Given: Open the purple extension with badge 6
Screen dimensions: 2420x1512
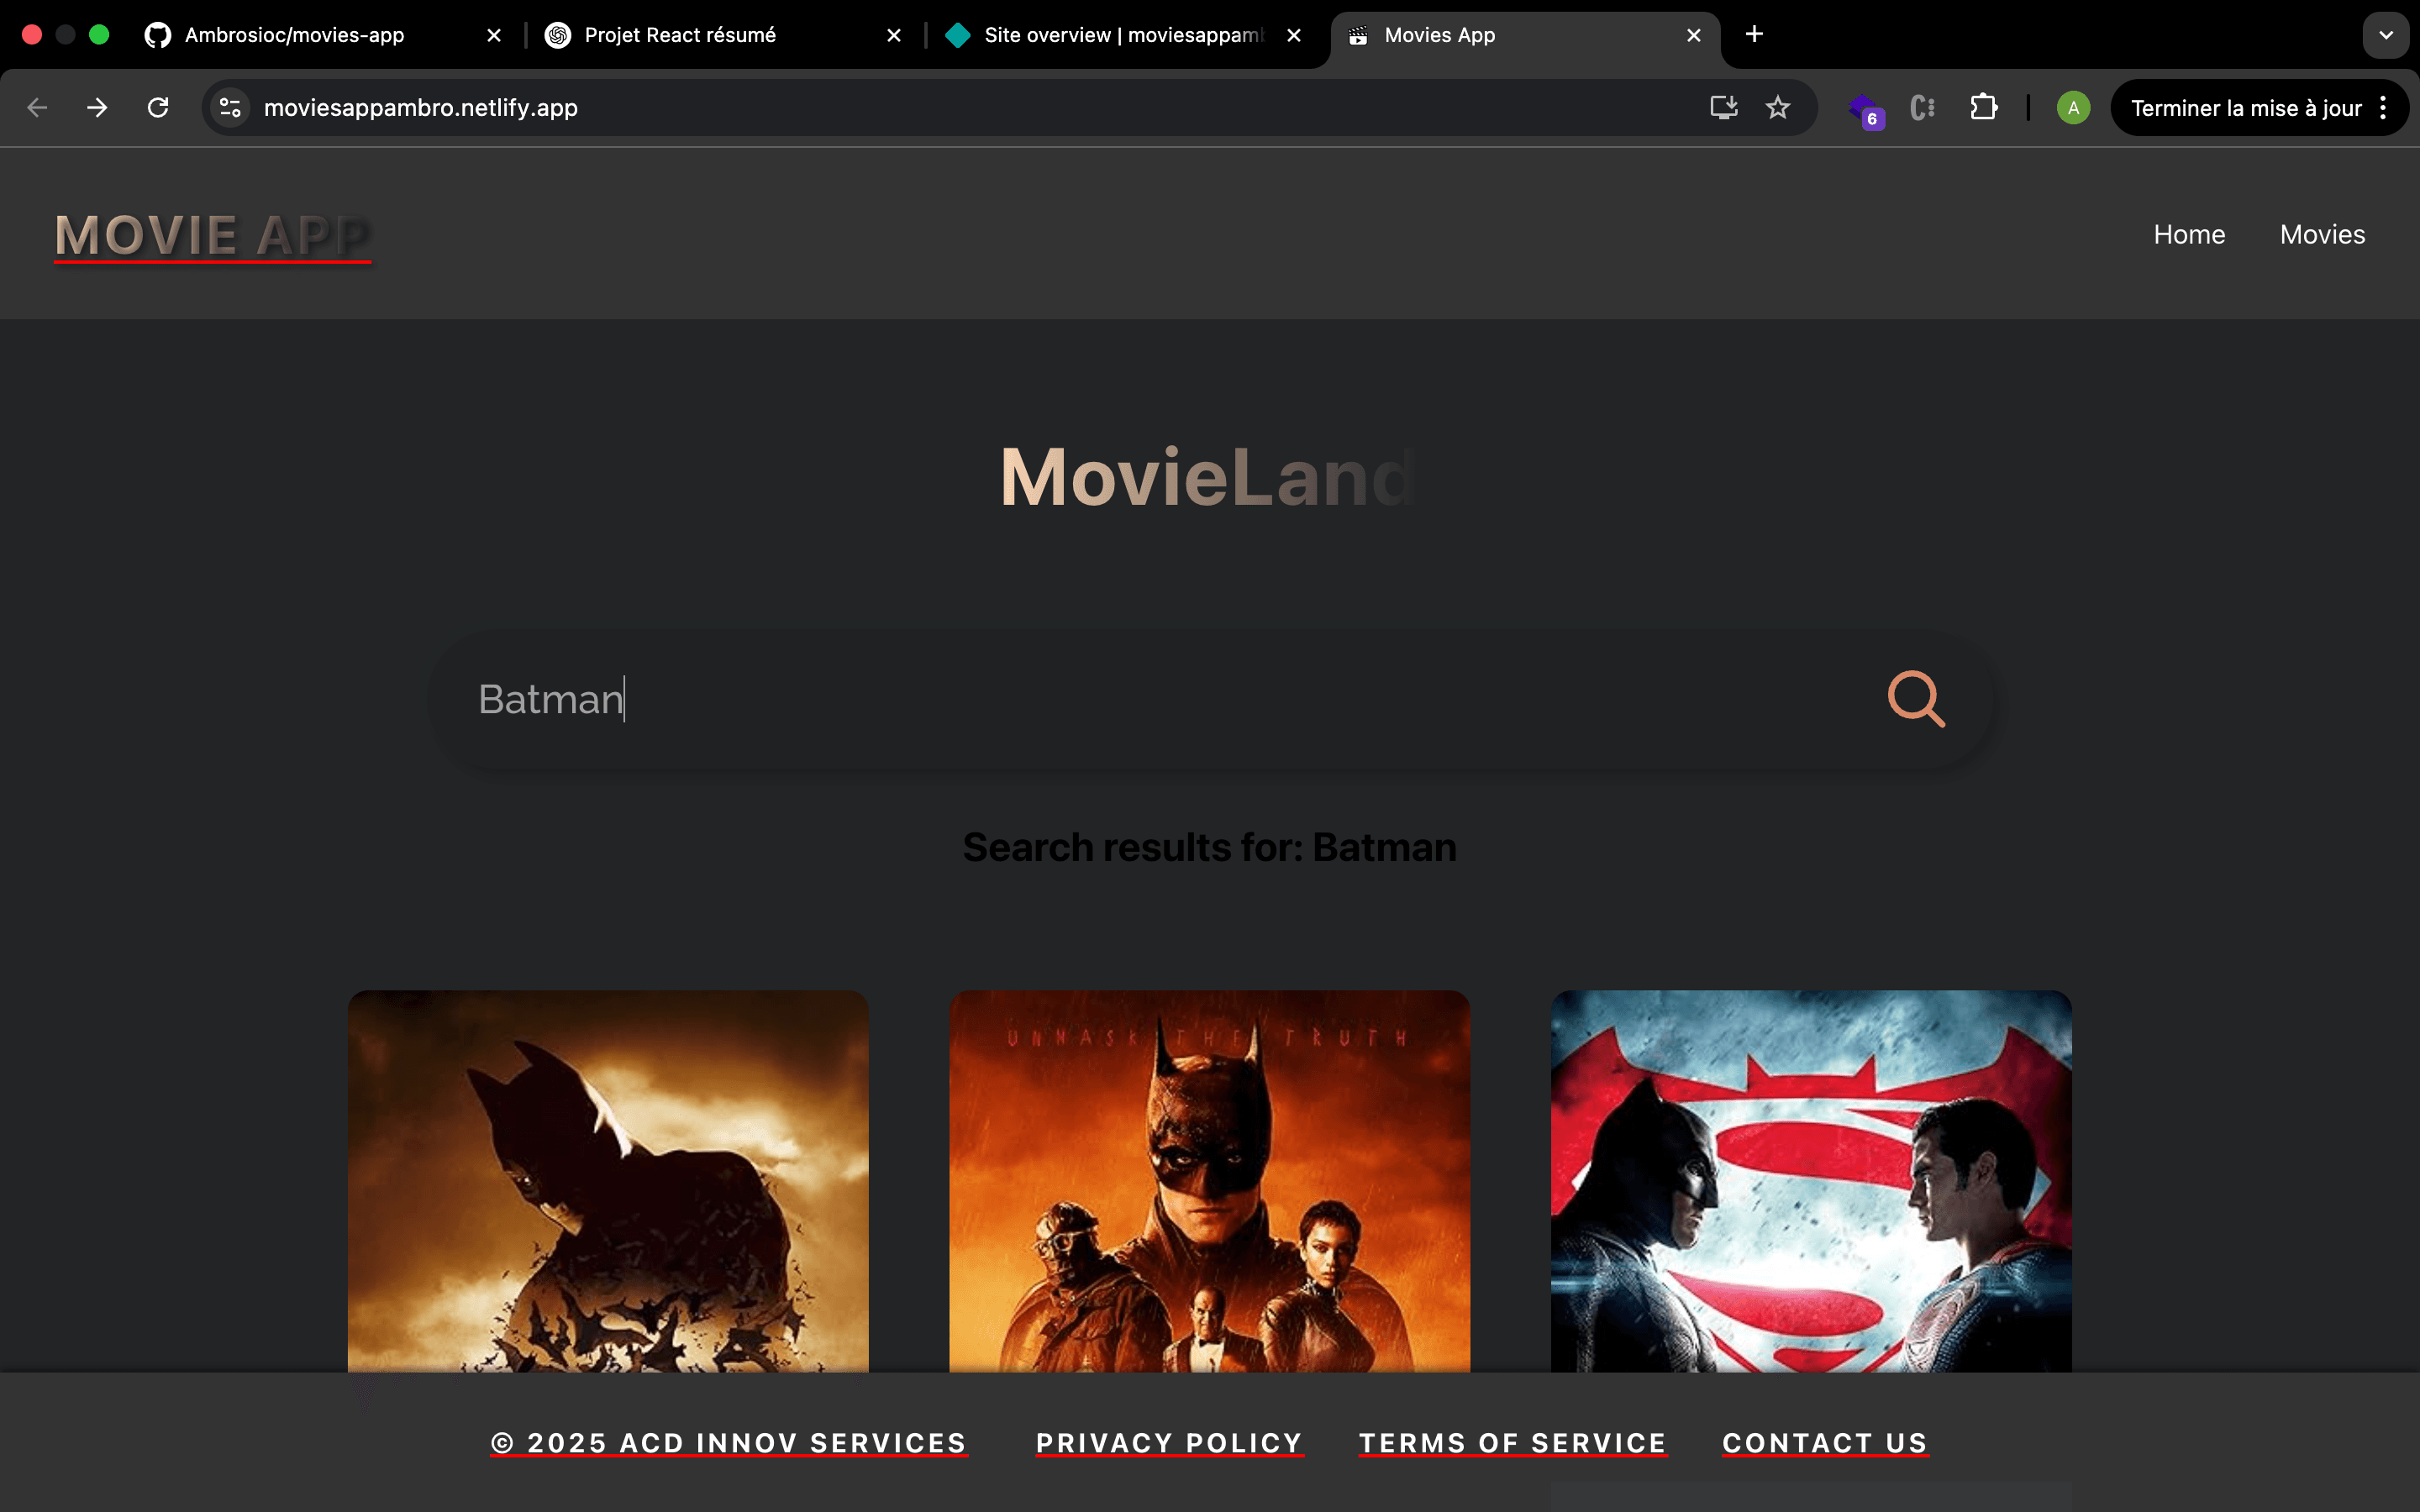Looking at the screenshot, I should click(1866, 109).
